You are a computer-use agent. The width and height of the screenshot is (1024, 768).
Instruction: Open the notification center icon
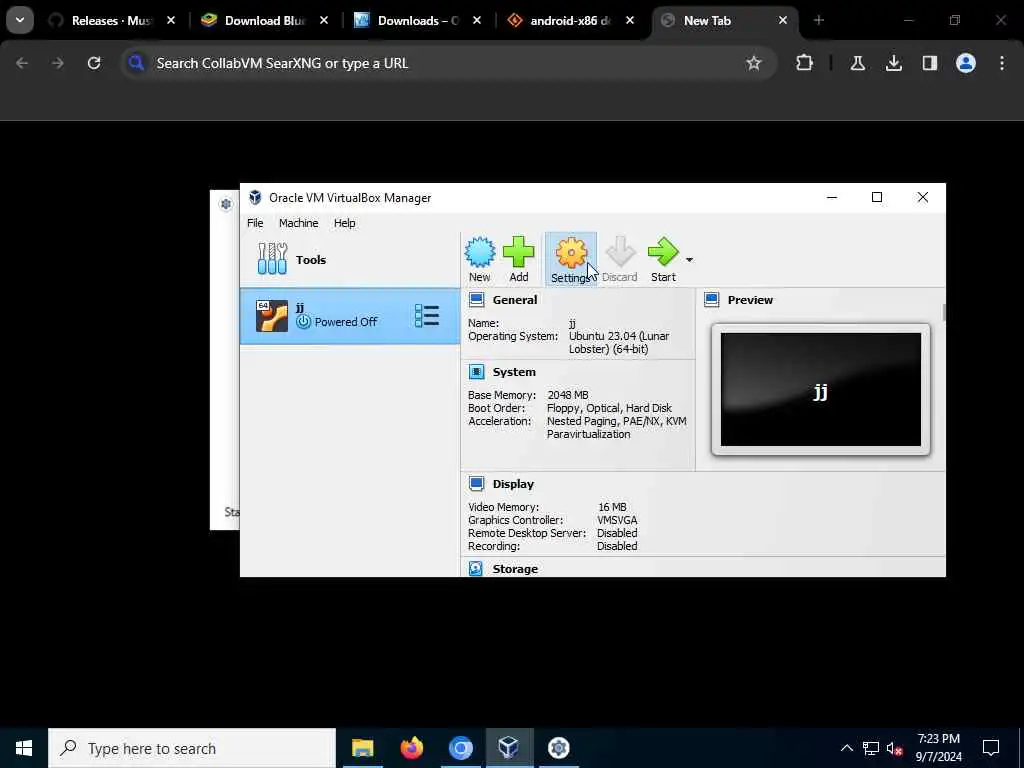click(991, 748)
